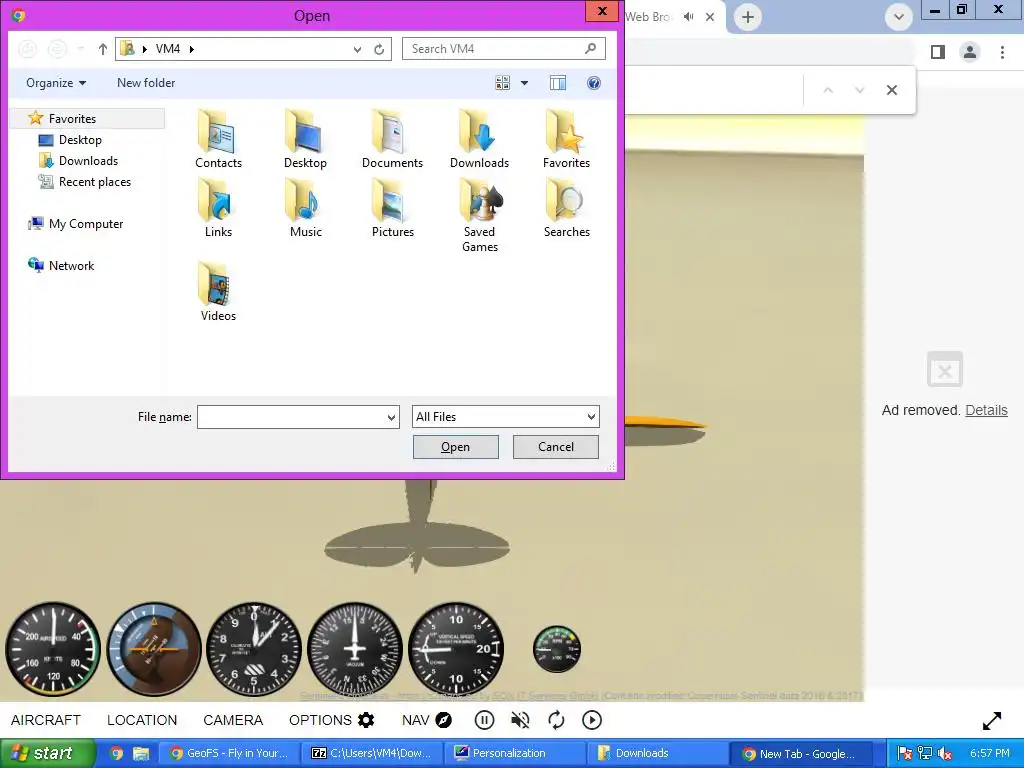Open the AIRCRAFT menu
This screenshot has width=1024, height=768.
pyautogui.click(x=46, y=720)
